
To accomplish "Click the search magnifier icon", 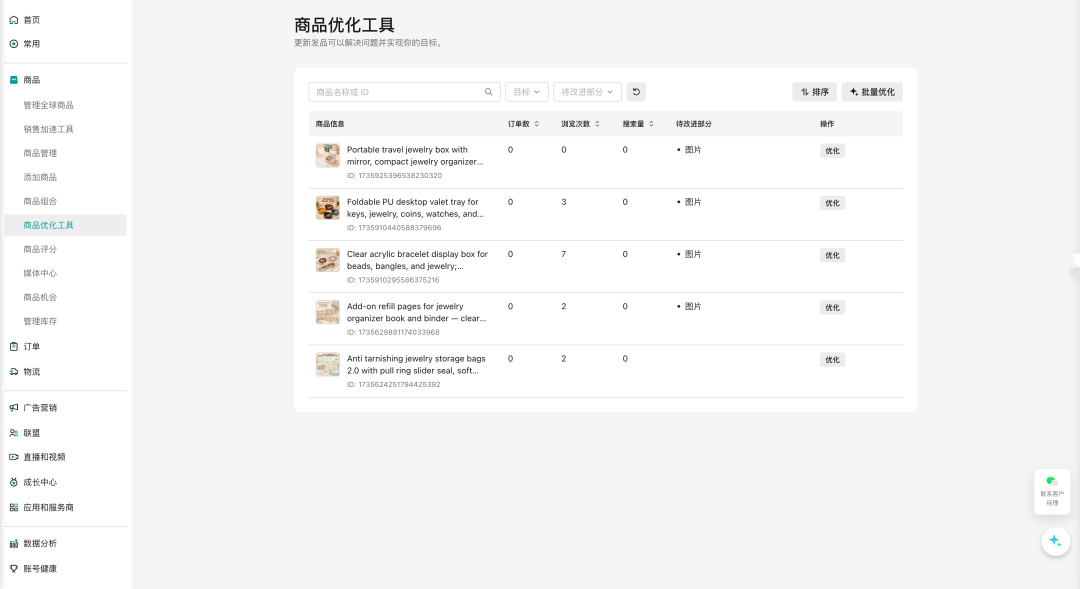I will point(488,92).
